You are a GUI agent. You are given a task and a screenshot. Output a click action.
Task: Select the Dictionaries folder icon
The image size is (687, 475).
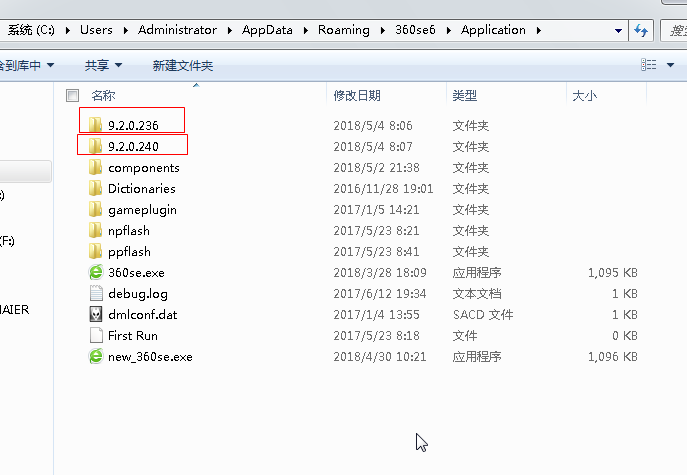click(x=95, y=188)
